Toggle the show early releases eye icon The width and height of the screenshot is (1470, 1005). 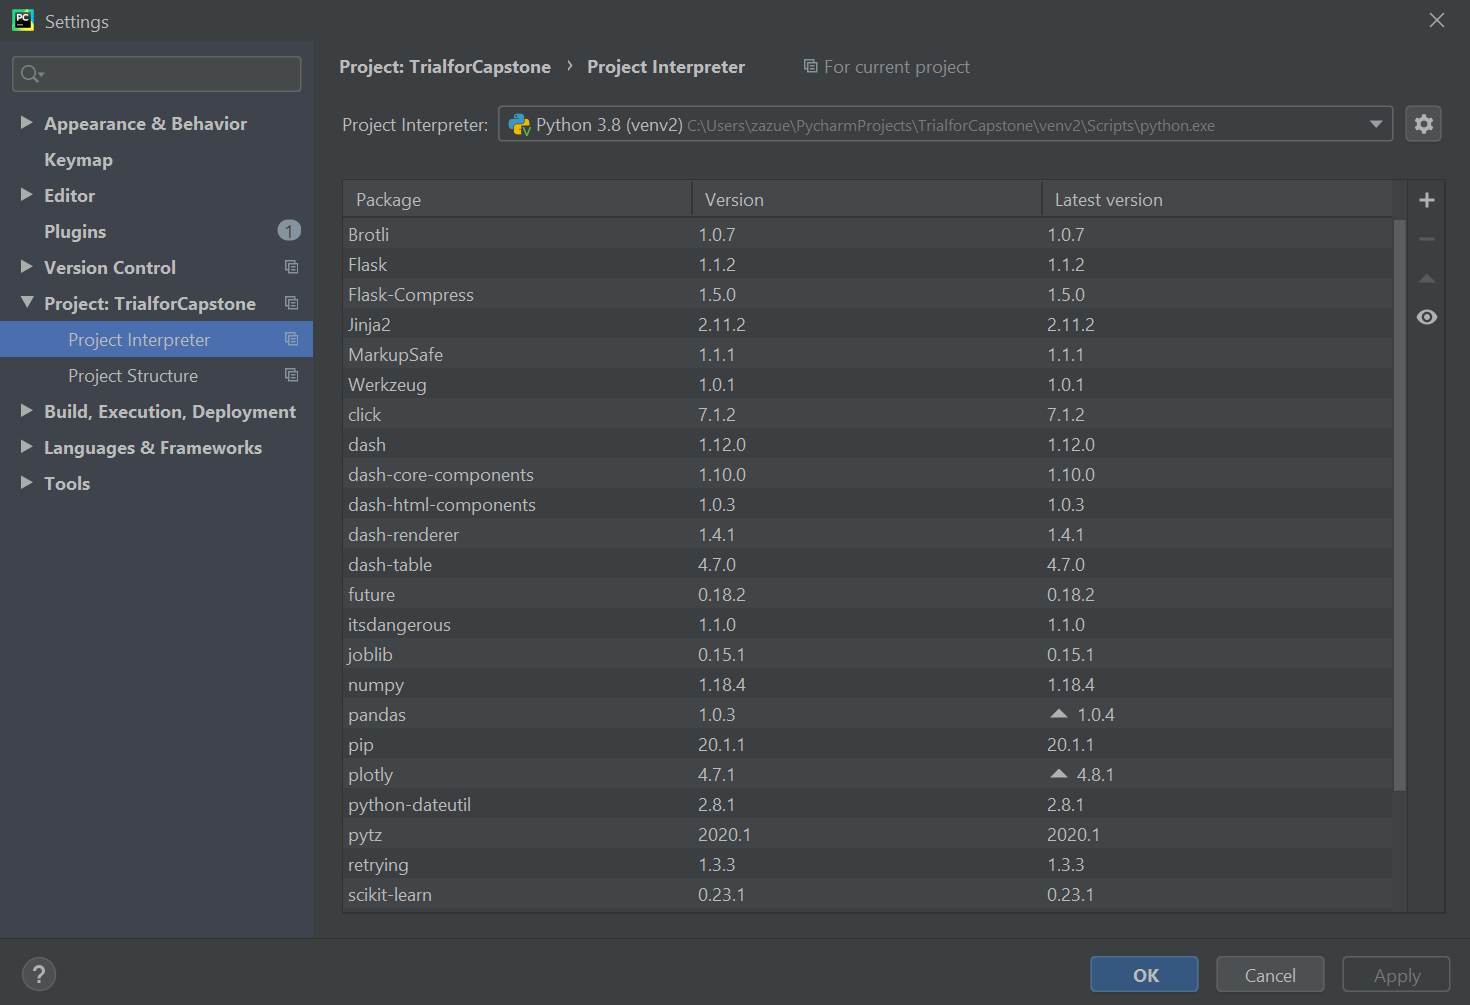(1427, 317)
